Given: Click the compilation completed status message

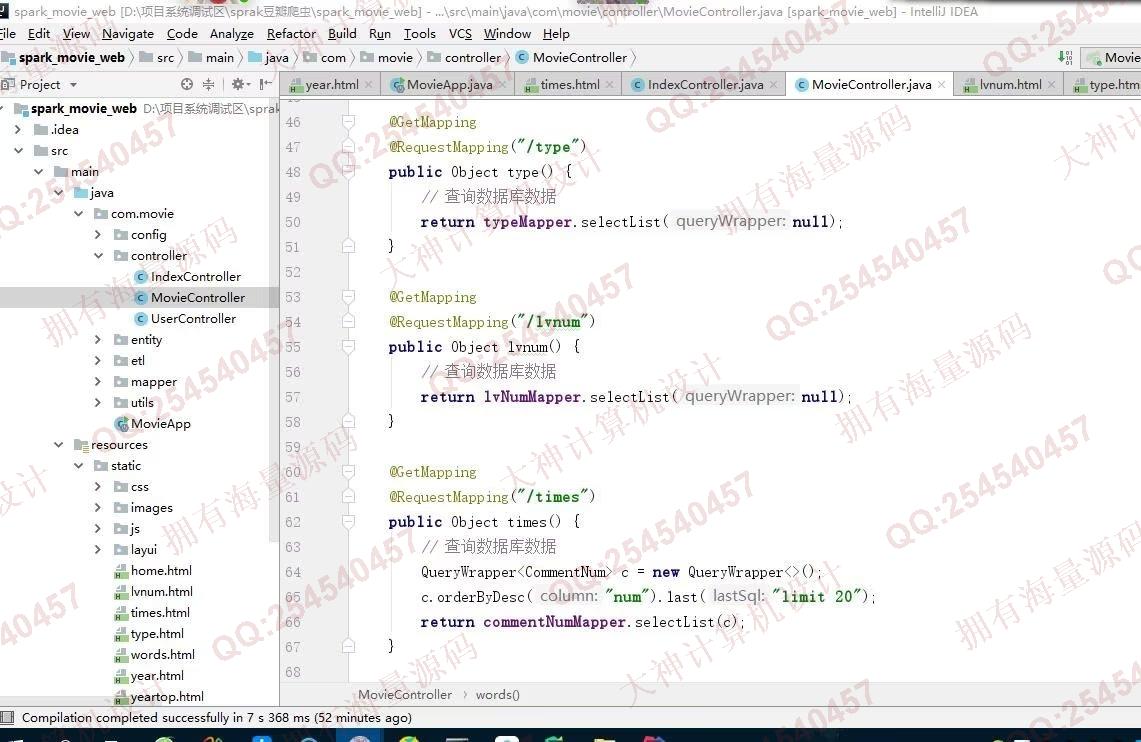Looking at the screenshot, I should click(x=217, y=717).
